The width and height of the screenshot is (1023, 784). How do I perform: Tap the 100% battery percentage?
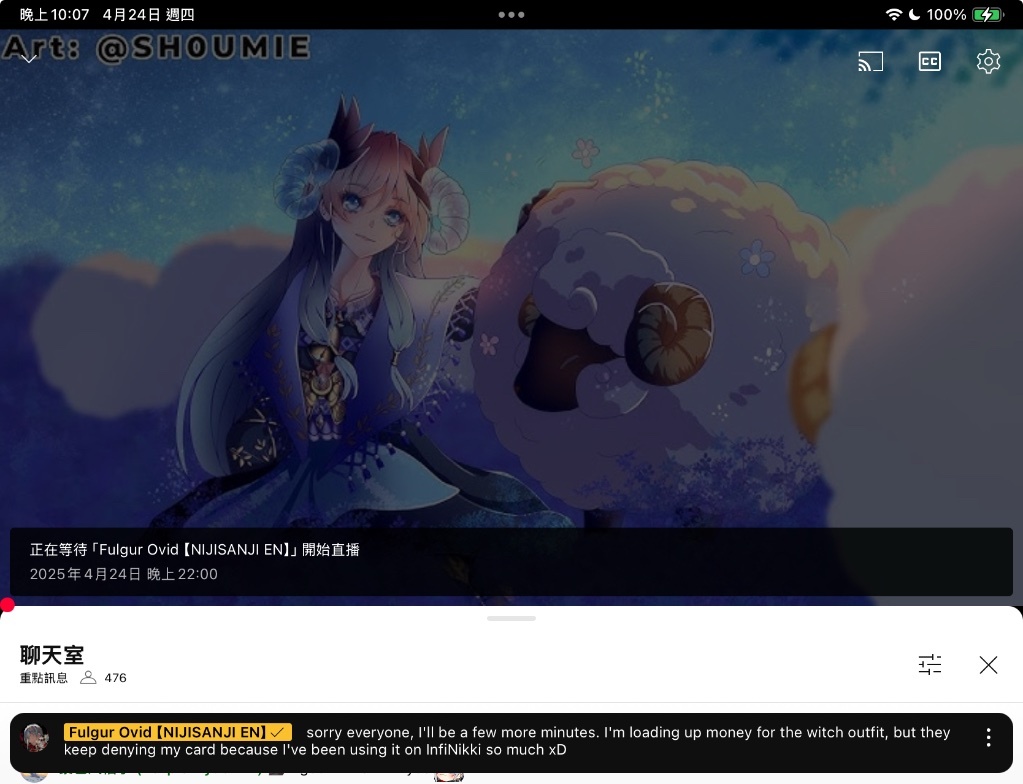[x=946, y=14]
